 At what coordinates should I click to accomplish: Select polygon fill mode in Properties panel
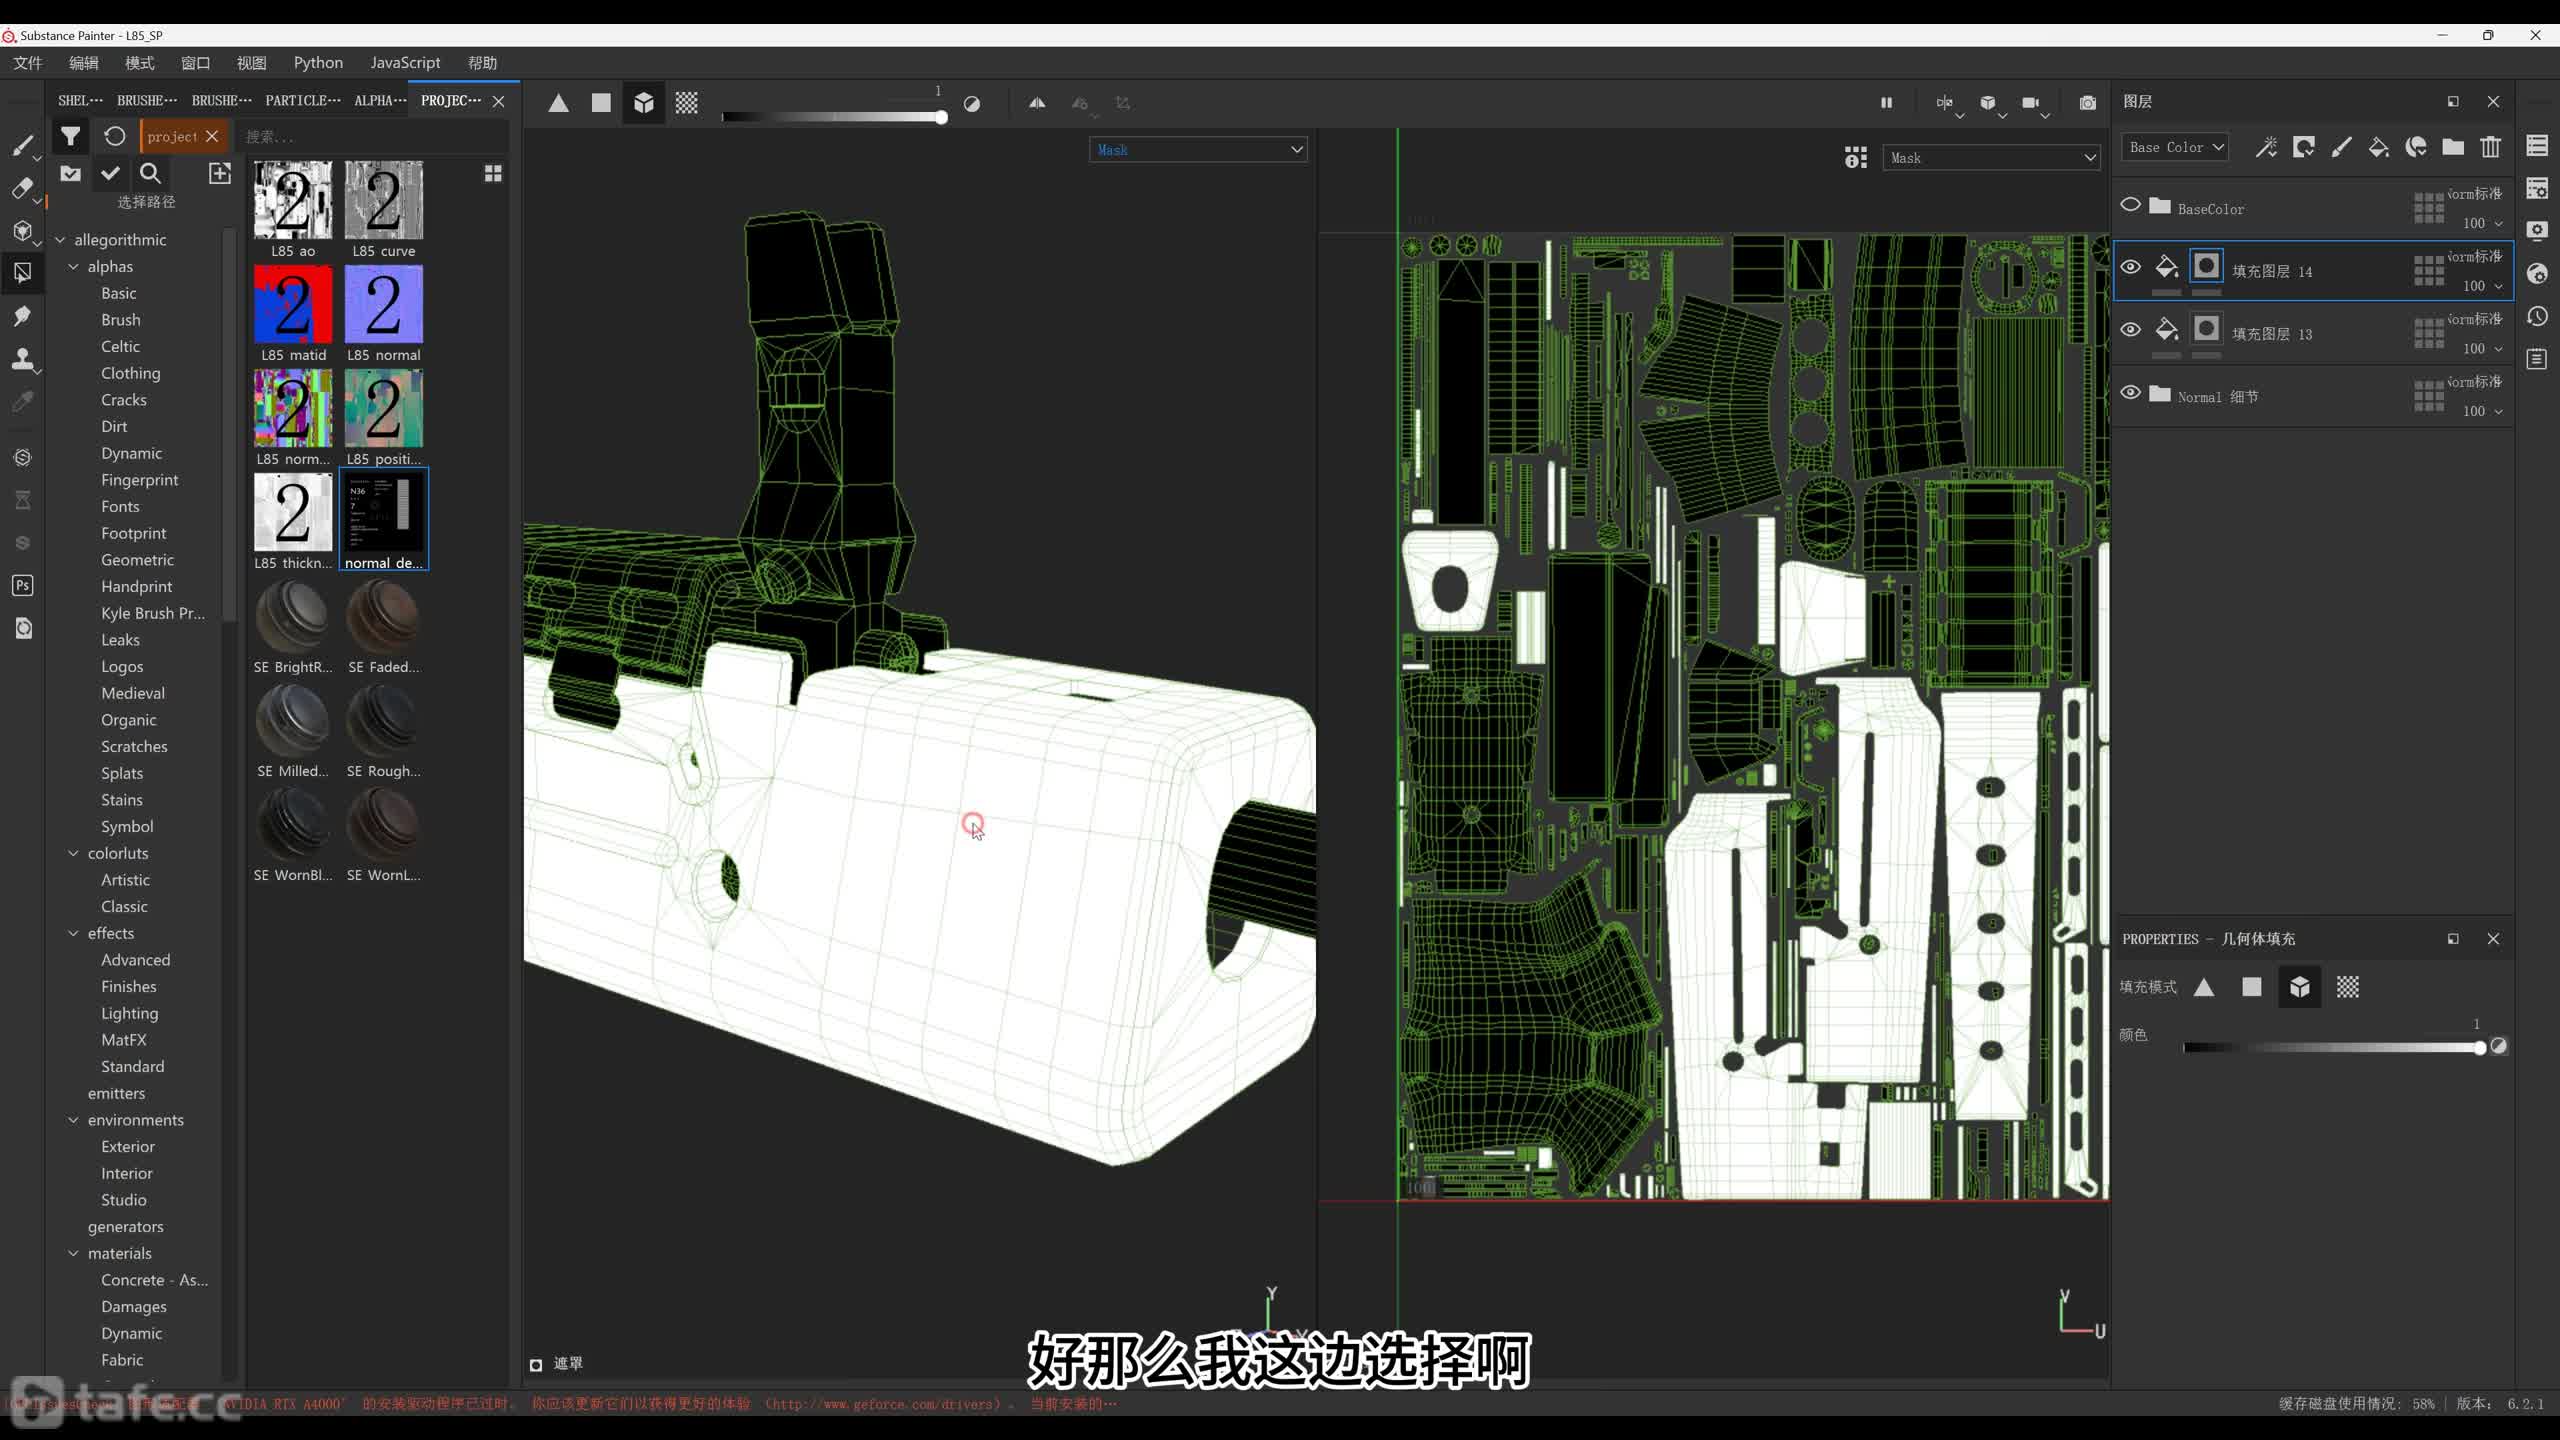[x=2252, y=987]
